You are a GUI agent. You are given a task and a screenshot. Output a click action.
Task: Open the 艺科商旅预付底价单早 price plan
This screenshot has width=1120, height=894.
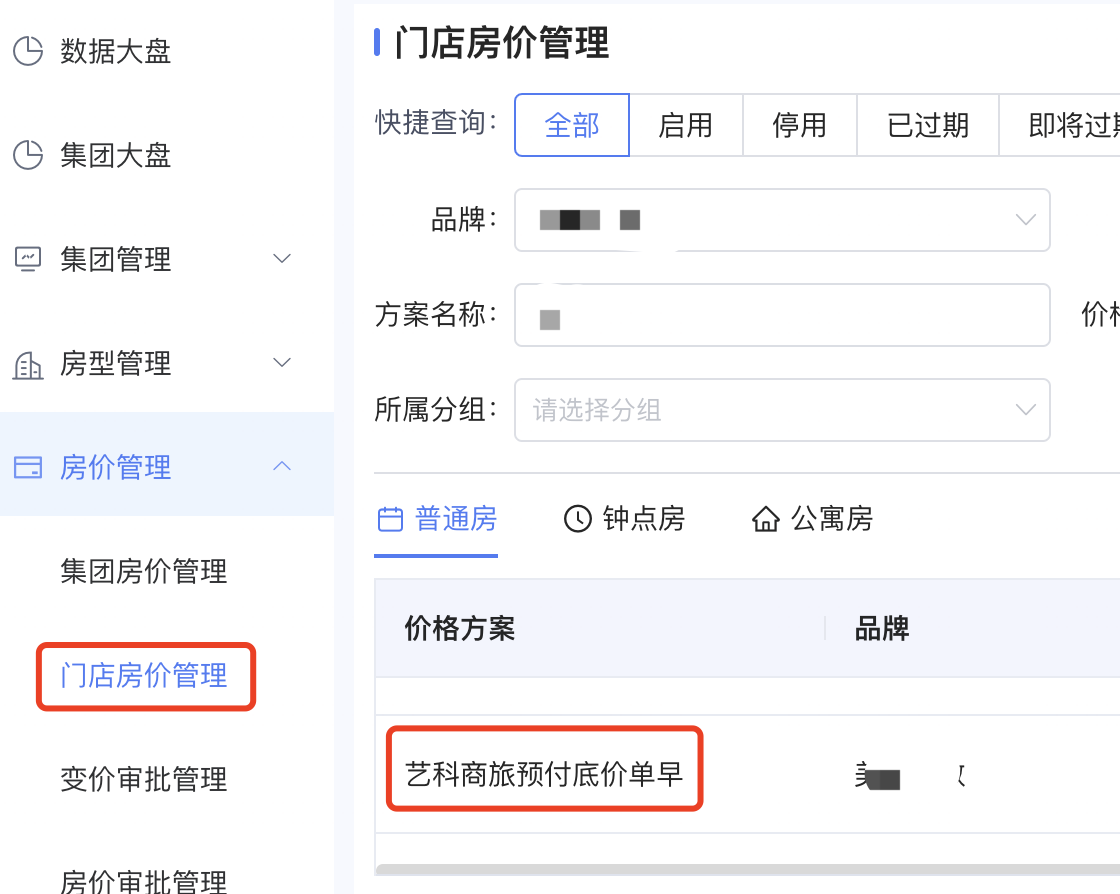point(544,774)
